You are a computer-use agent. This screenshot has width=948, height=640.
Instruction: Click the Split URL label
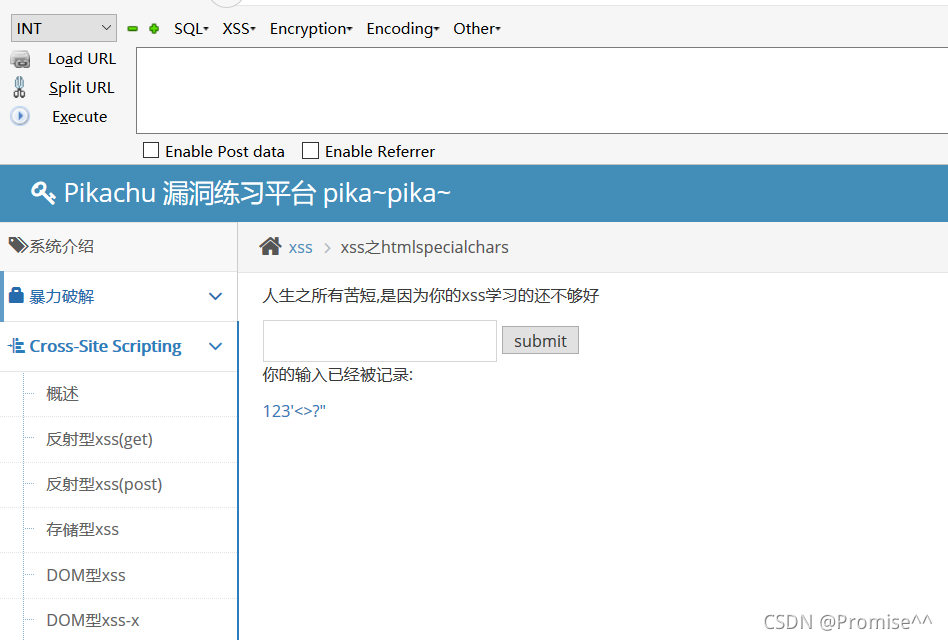click(82, 88)
